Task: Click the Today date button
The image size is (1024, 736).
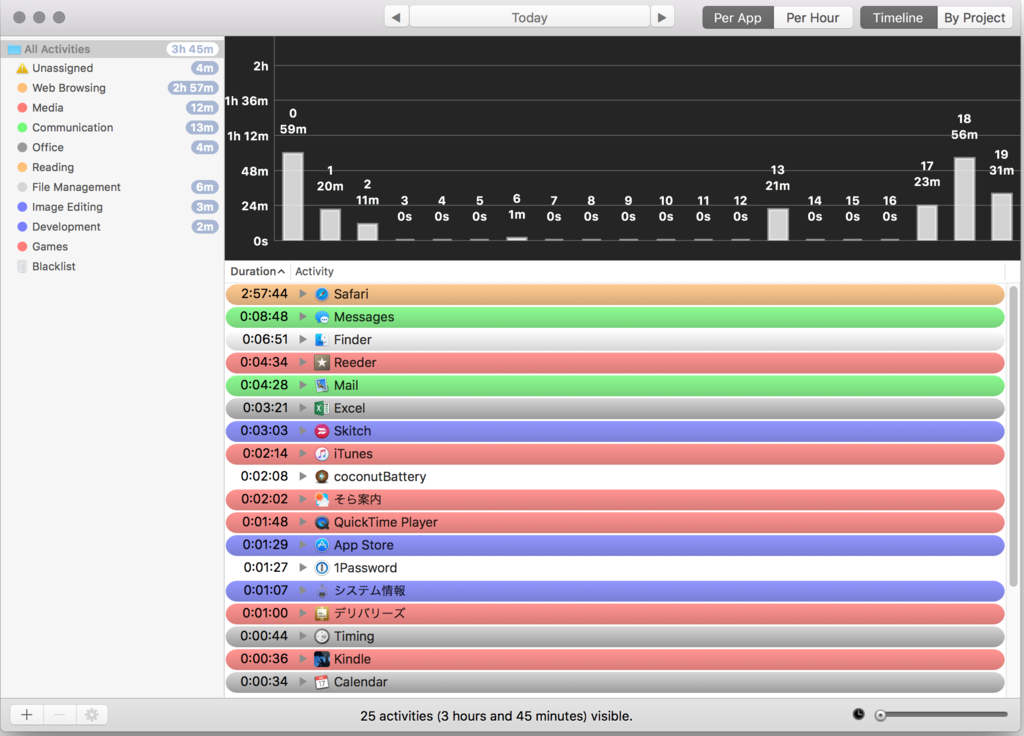Action: [530, 18]
